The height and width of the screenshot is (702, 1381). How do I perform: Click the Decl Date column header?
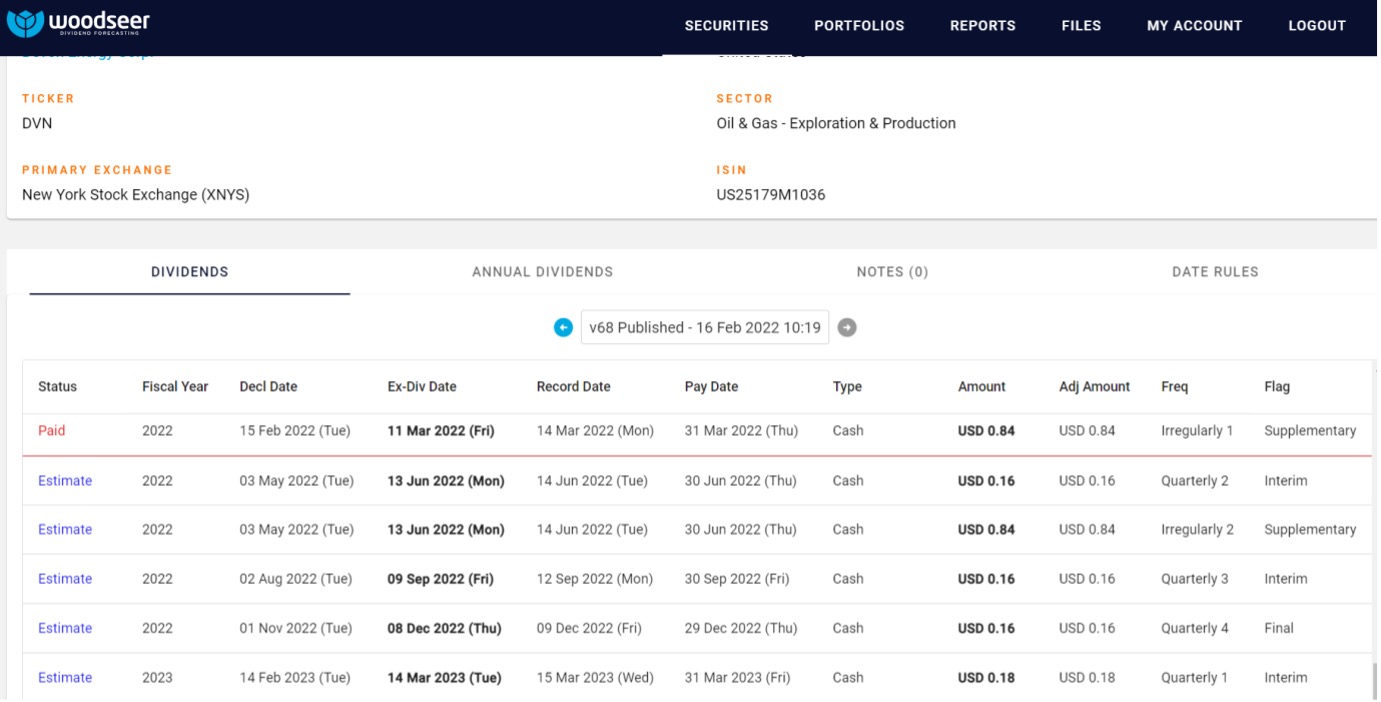point(268,387)
